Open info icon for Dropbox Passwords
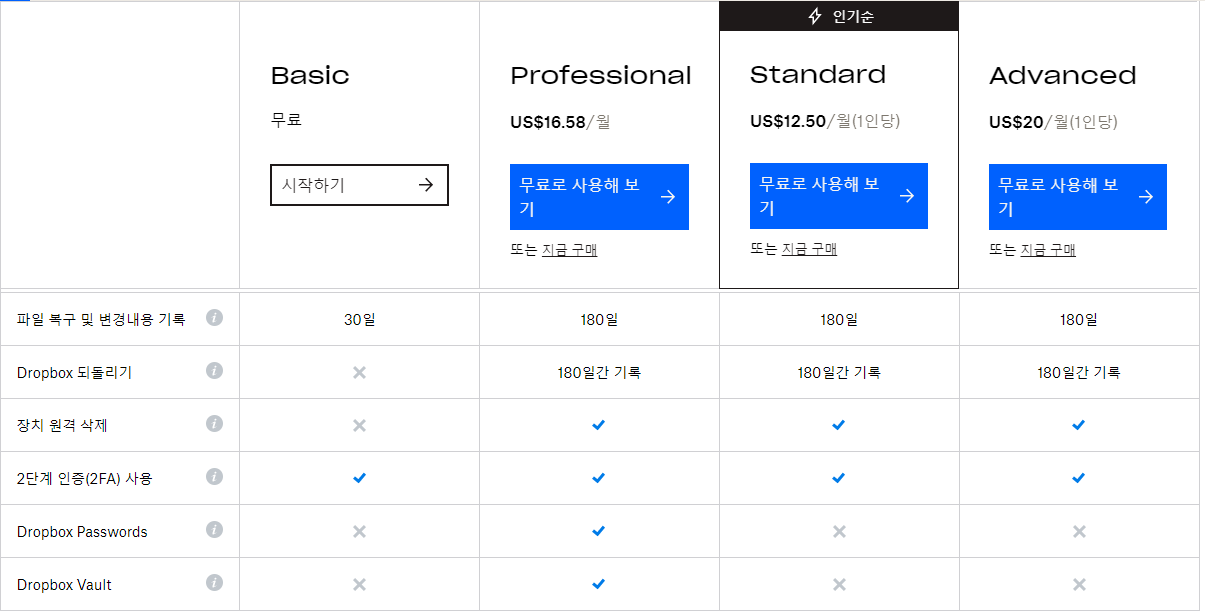Screen dimensions: 1205x611 pyautogui.click(x=214, y=530)
